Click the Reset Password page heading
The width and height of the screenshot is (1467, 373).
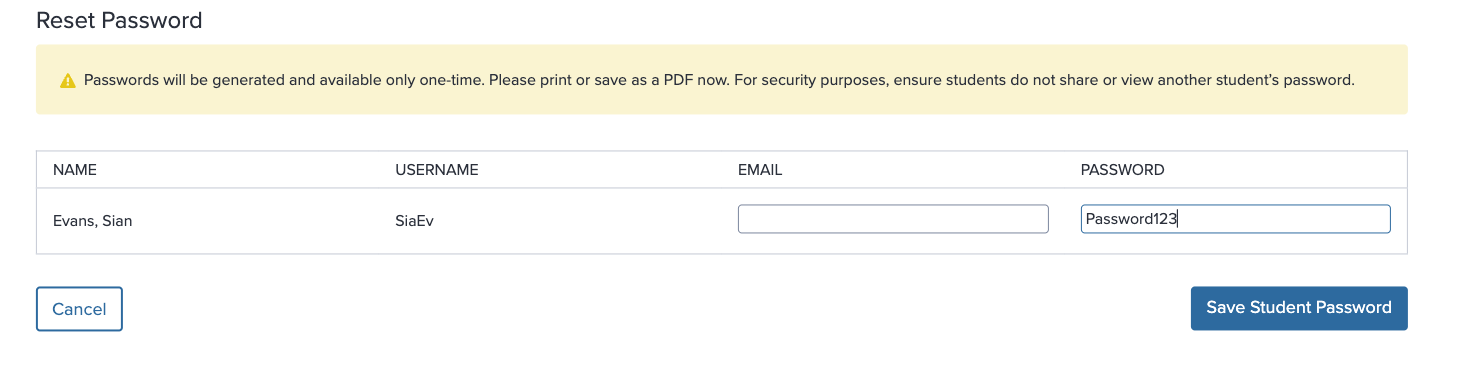(x=119, y=20)
